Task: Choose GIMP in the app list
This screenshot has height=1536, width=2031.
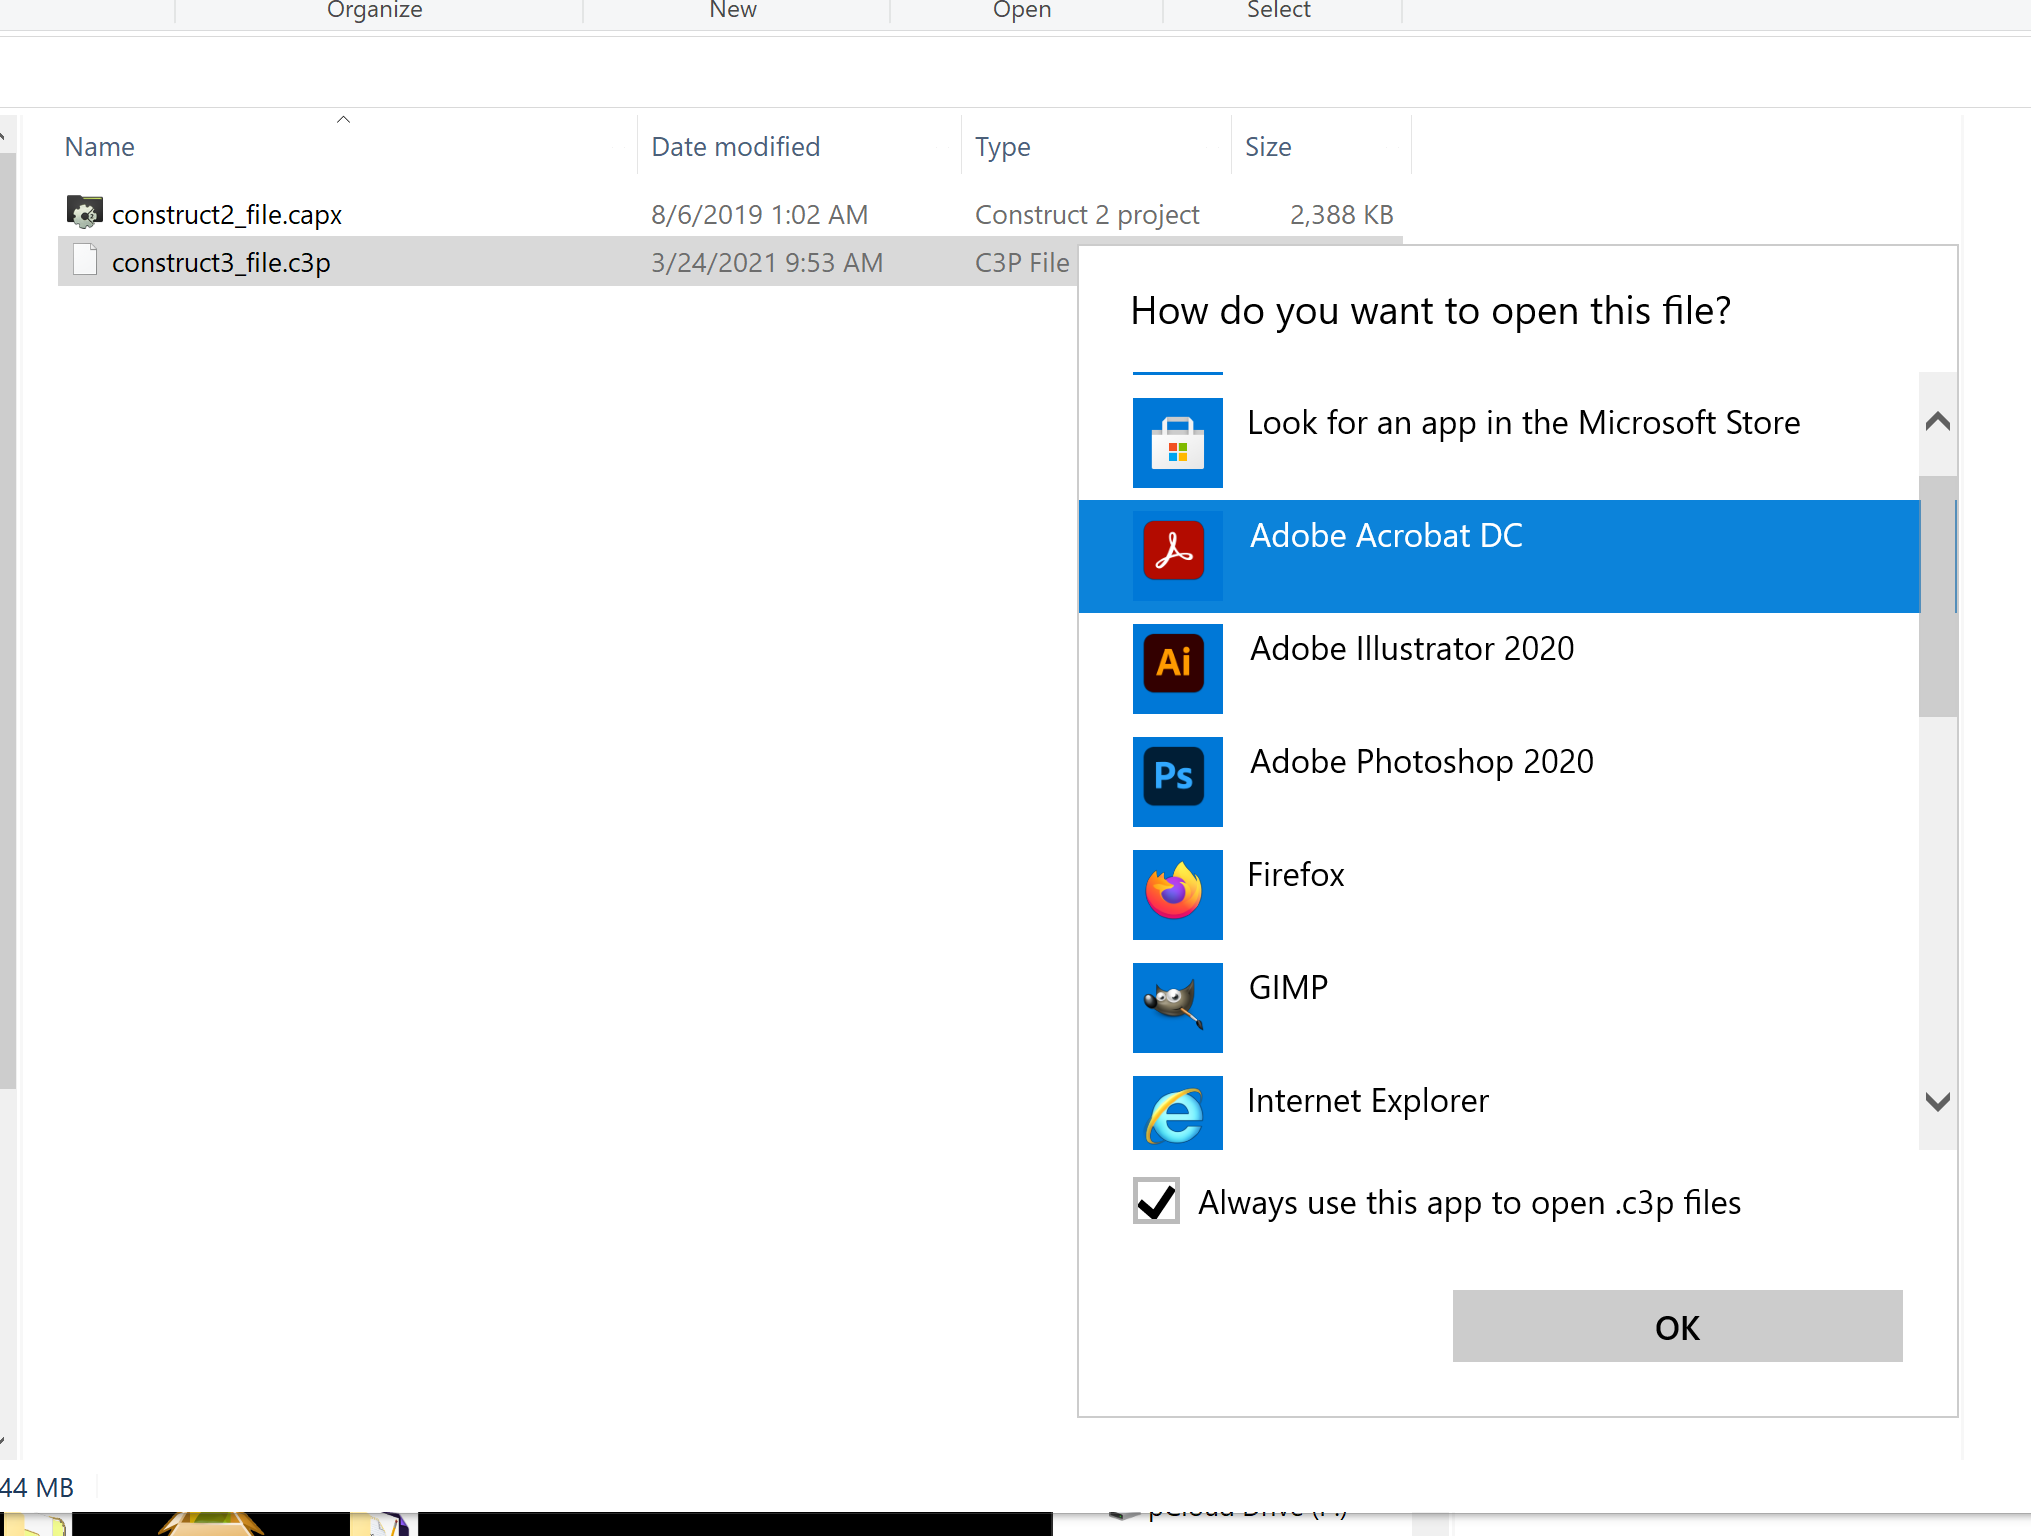Action: coord(1499,1008)
